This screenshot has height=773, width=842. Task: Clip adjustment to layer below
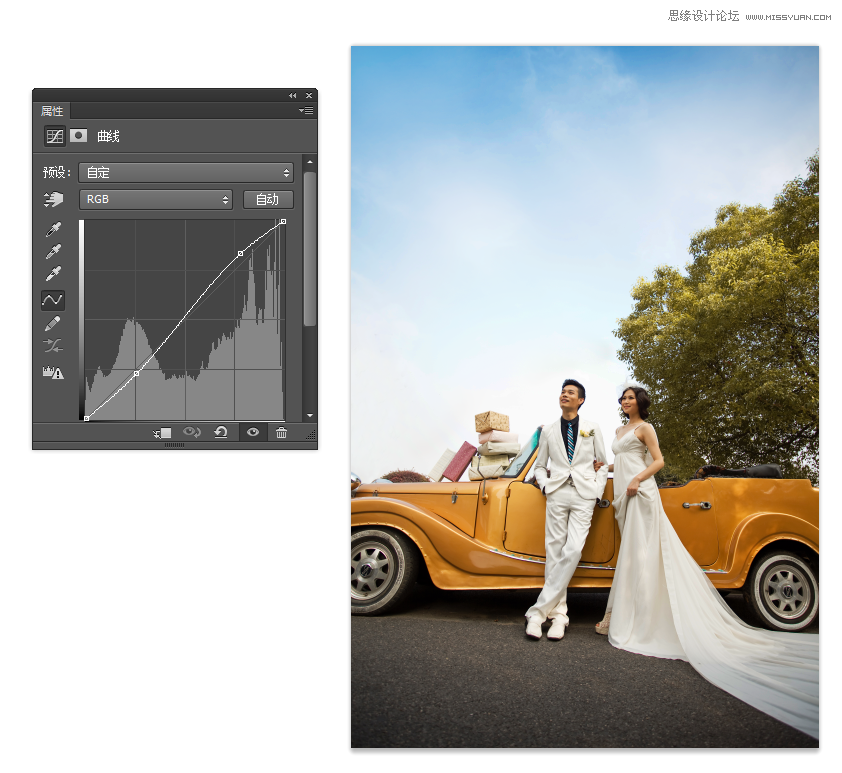[162, 433]
